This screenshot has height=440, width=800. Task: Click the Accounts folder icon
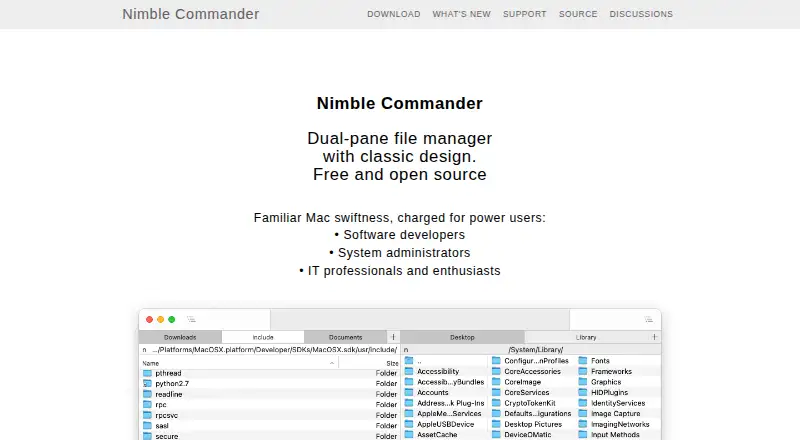(x=409, y=392)
